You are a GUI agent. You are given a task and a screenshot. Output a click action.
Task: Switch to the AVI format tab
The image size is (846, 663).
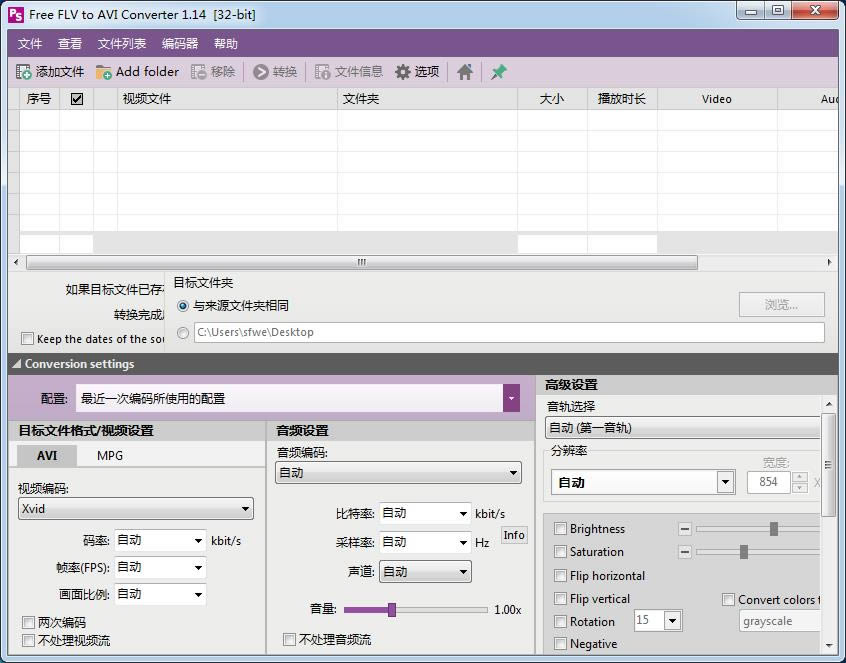47,456
